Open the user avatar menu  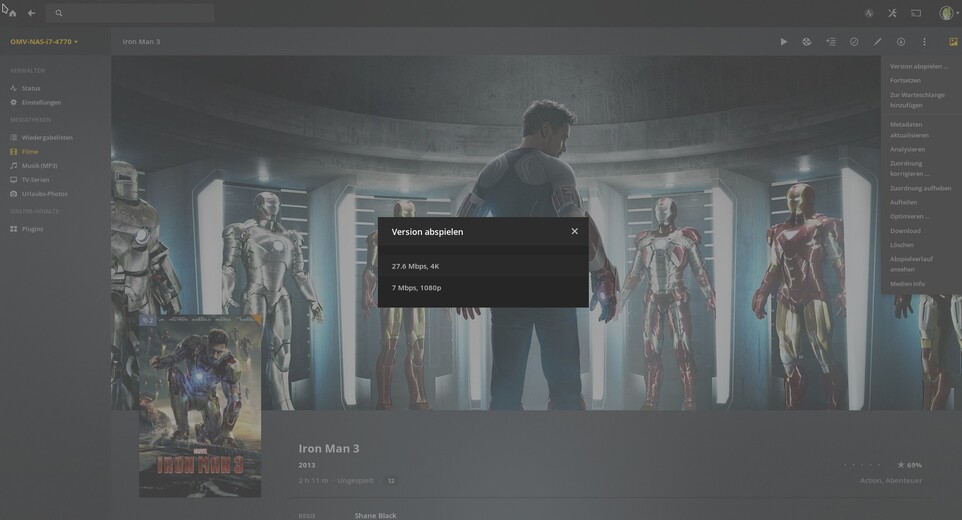point(946,13)
